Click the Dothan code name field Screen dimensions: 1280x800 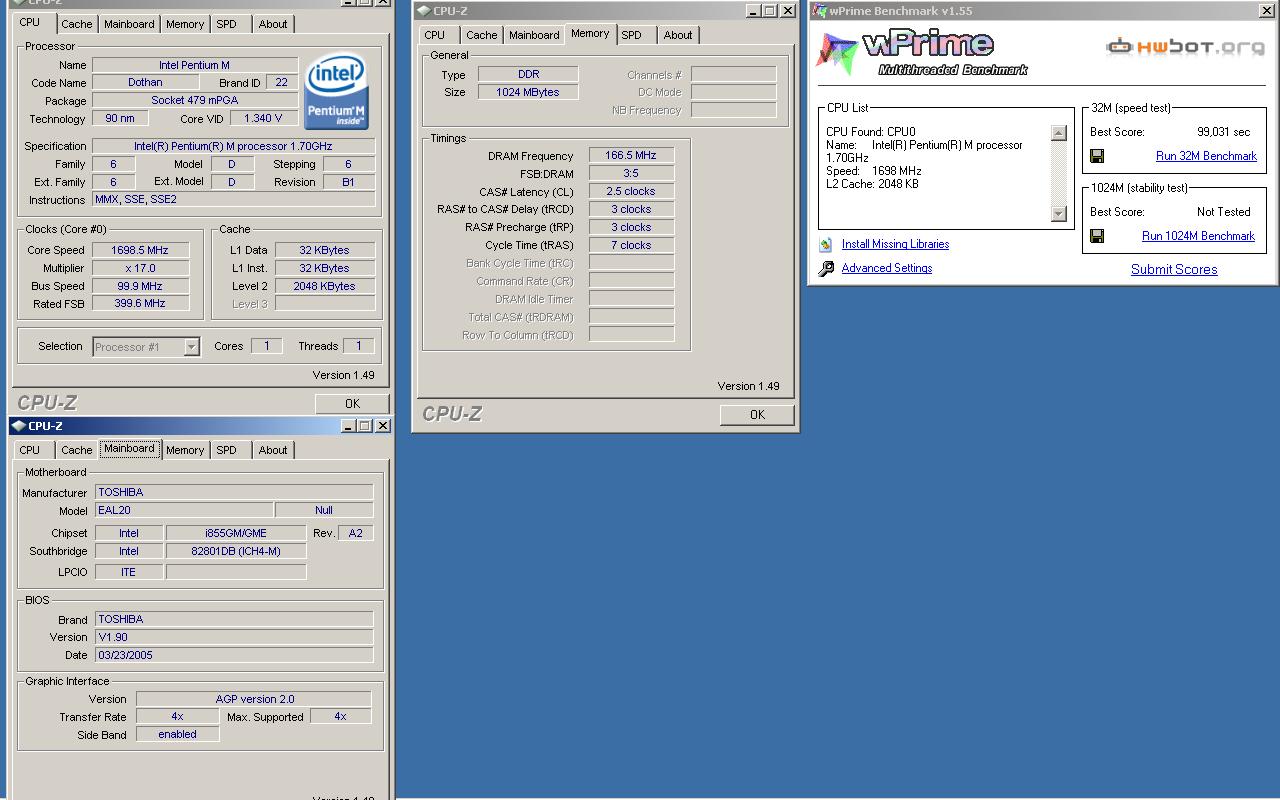[145, 83]
